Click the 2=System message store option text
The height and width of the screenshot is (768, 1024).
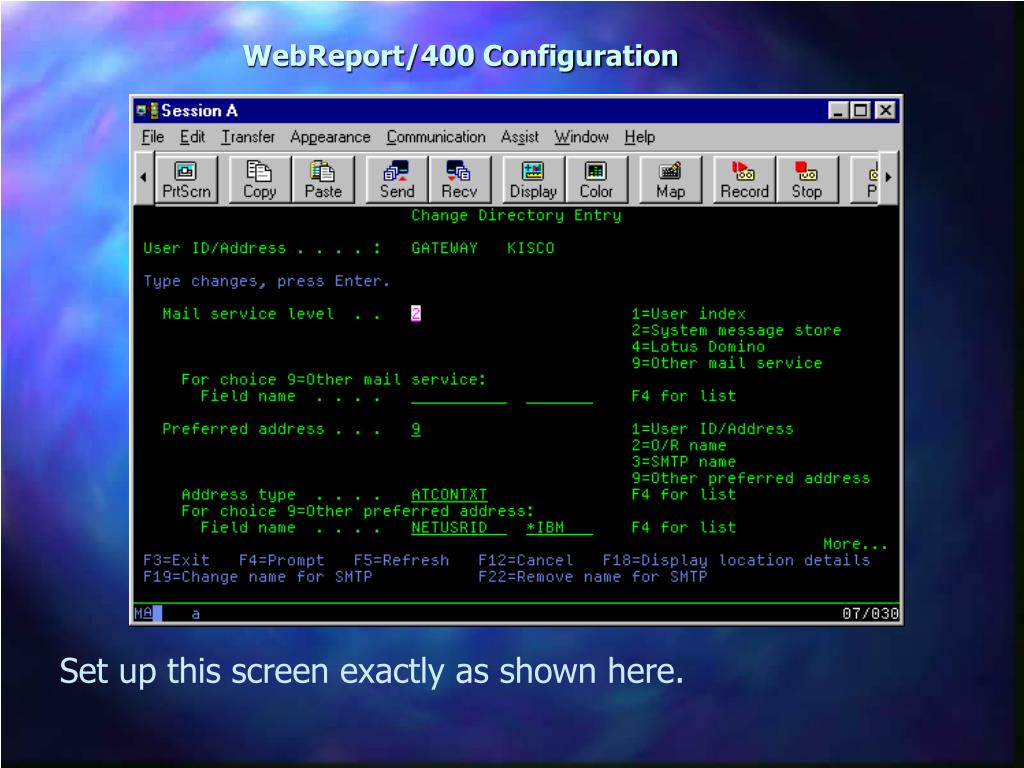(736, 330)
